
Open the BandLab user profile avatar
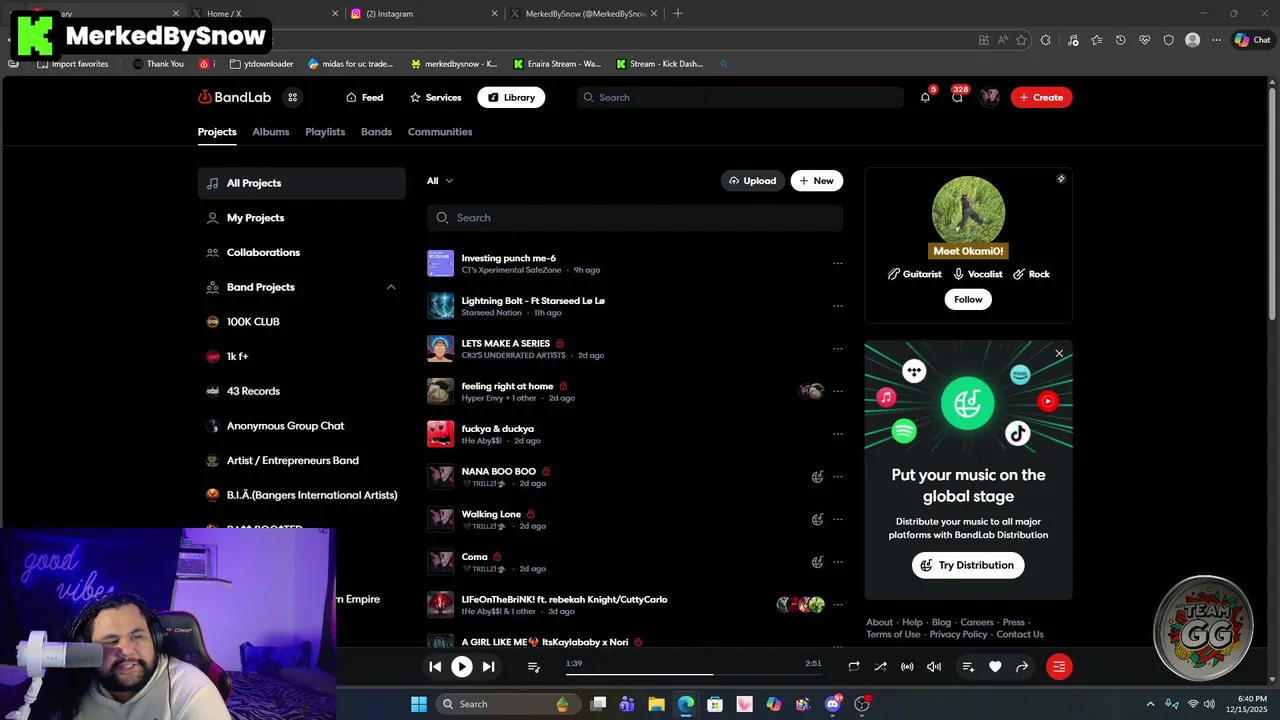click(x=990, y=97)
